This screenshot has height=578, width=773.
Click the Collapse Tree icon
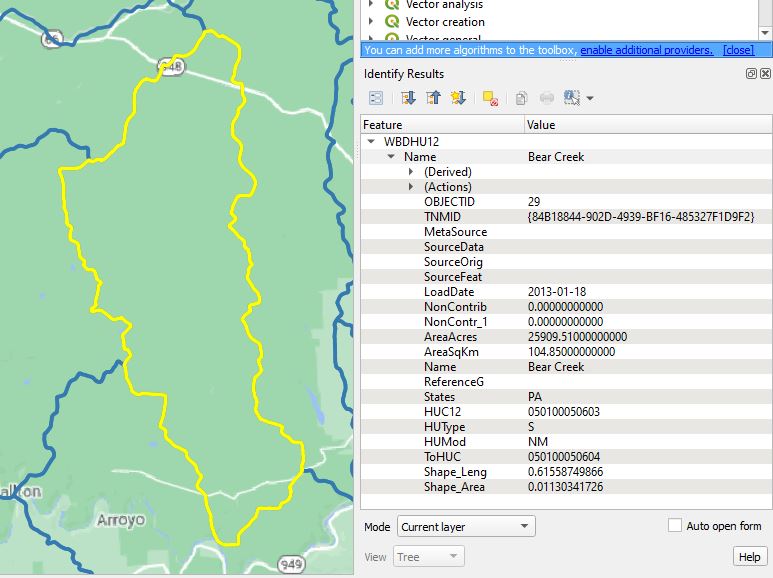(433, 98)
